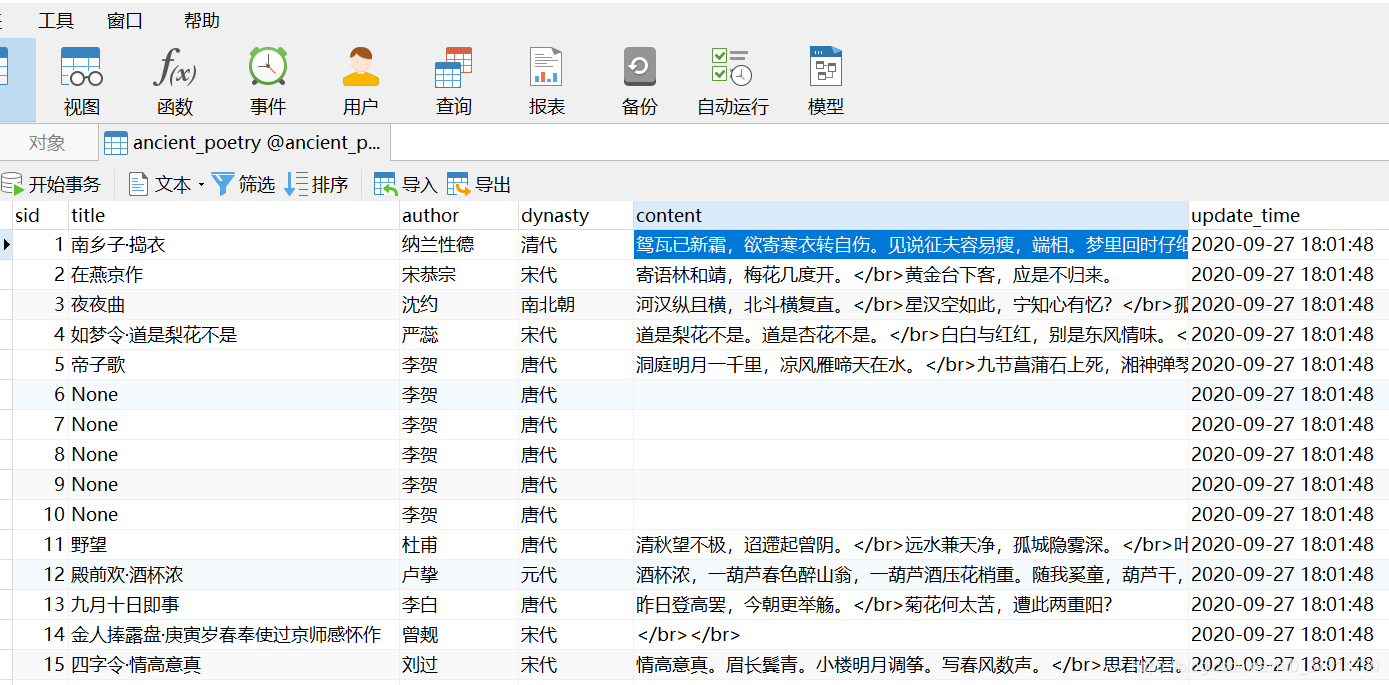
Task: Select title cell 夜夜曲
Action: [234, 305]
